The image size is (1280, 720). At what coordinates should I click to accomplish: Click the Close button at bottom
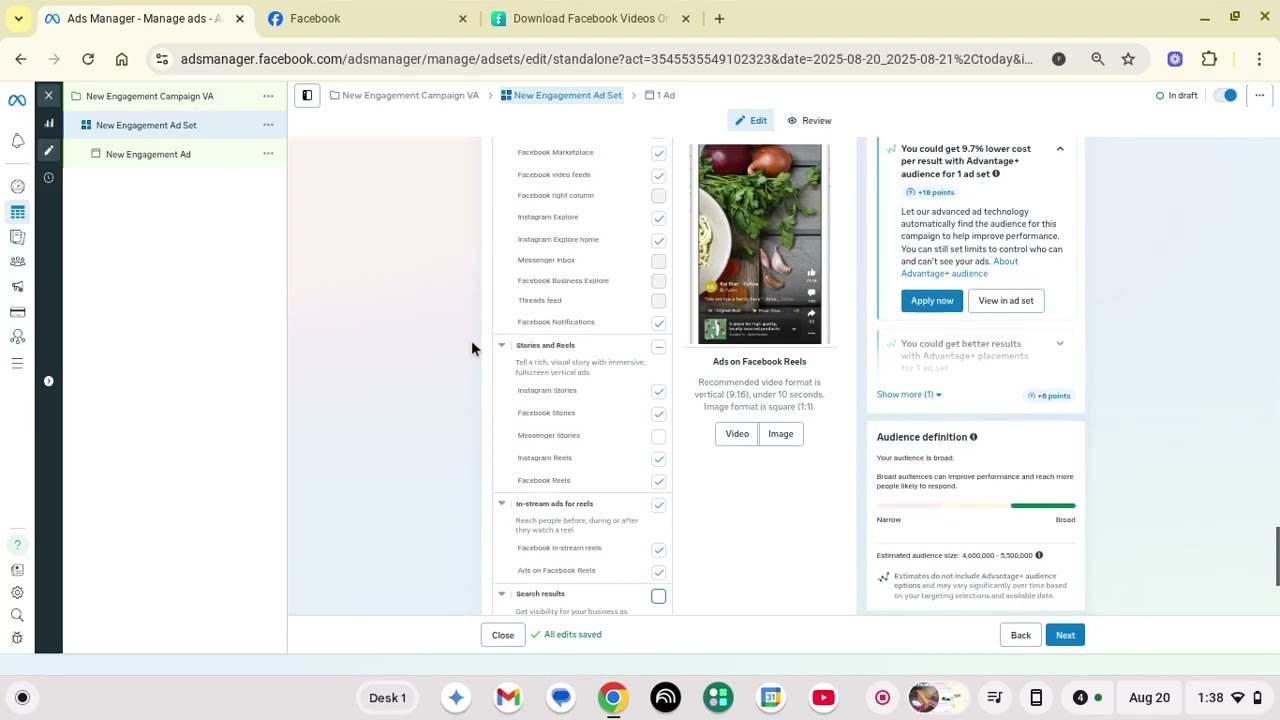(x=503, y=635)
